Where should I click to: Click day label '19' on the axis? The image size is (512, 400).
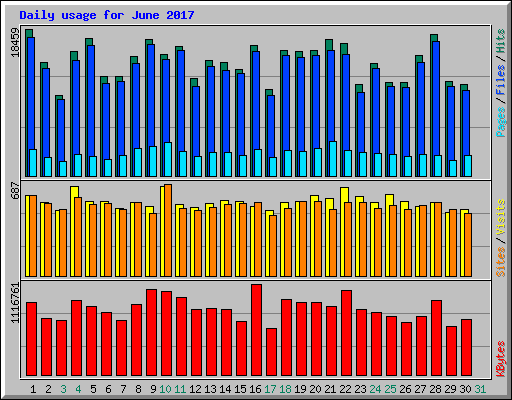click(300, 389)
